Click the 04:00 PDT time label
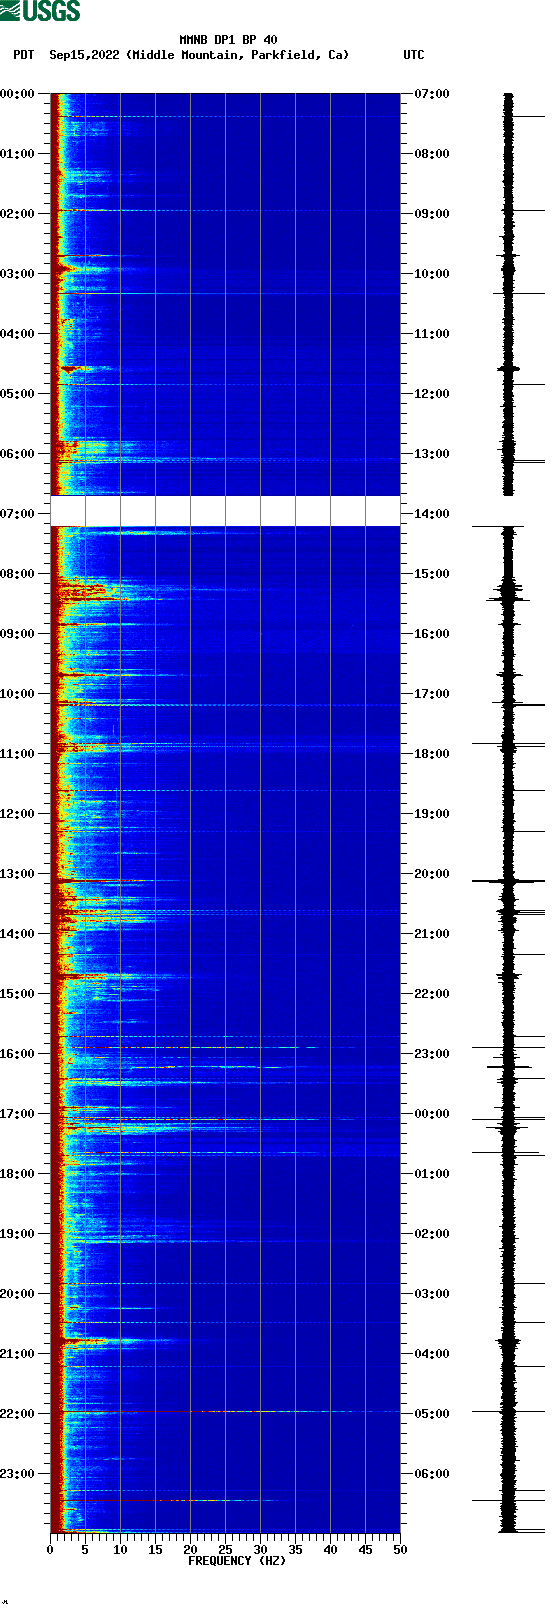552x1613 pixels. (x=18, y=334)
